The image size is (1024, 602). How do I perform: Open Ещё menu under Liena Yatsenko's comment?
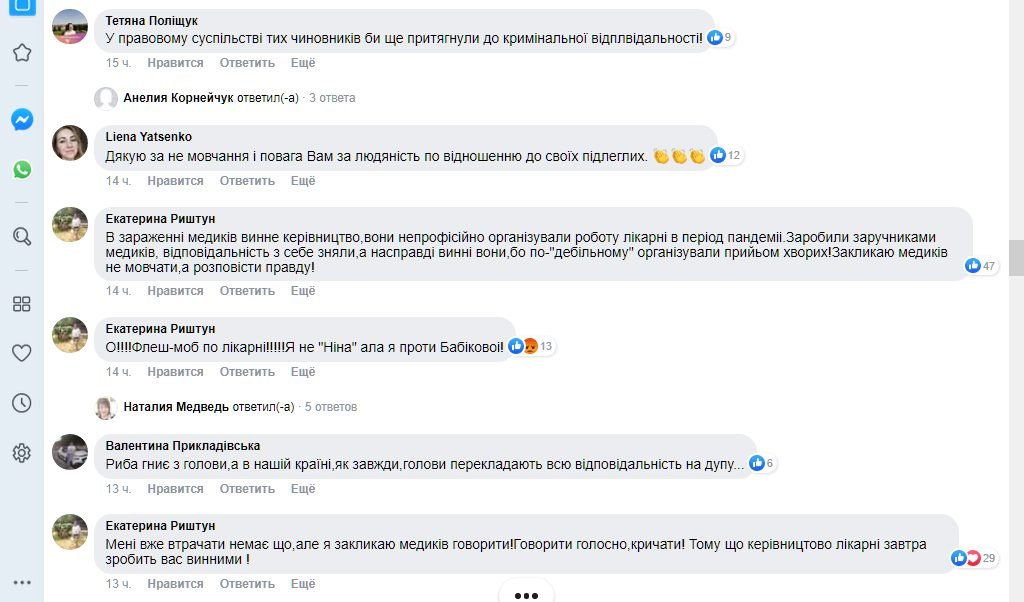coord(302,181)
